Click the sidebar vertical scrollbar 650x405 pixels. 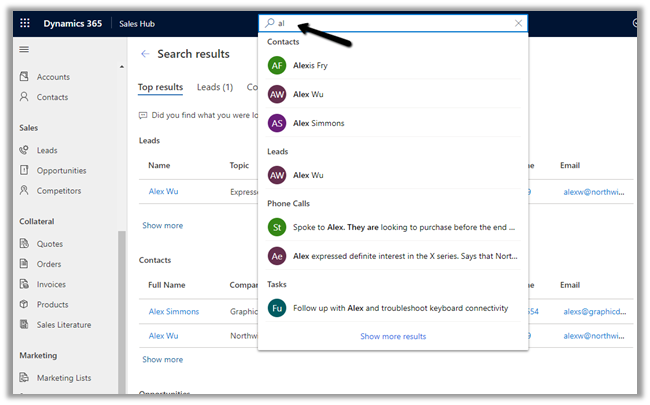pos(122,300)
